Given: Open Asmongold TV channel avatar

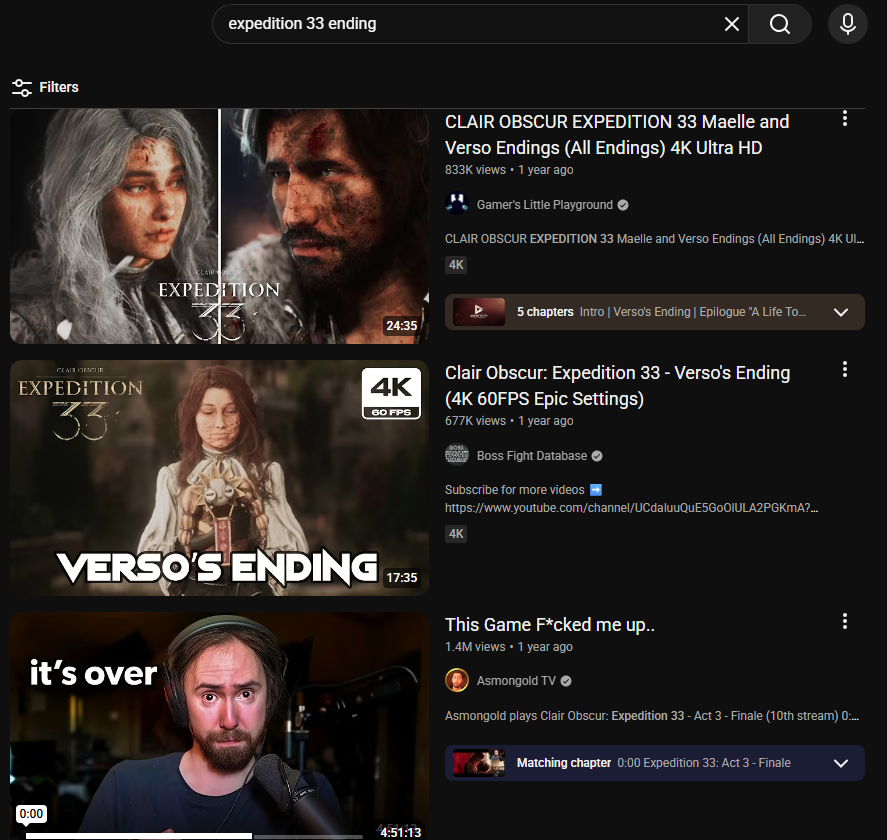Looking at the screenshot, I should [457, 680].
